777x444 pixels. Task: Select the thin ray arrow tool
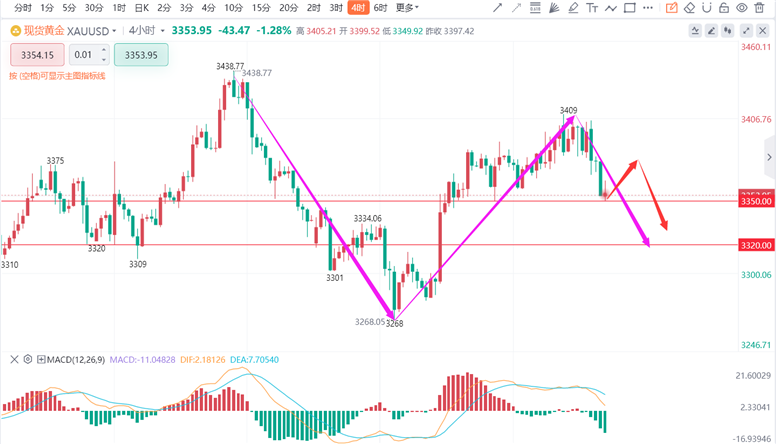pyautogui.click(x=516, y=8)
